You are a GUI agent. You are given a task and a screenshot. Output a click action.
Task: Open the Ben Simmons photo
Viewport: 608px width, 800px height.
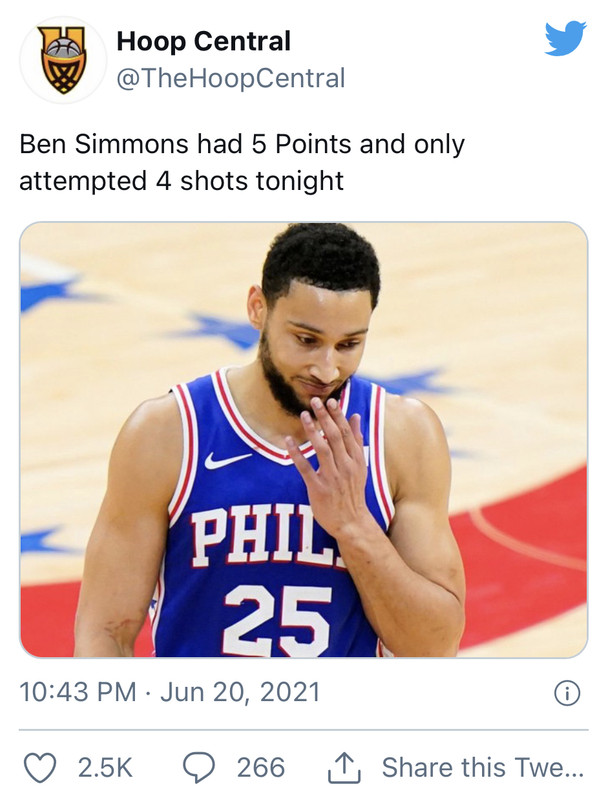[x=303, y=440]
